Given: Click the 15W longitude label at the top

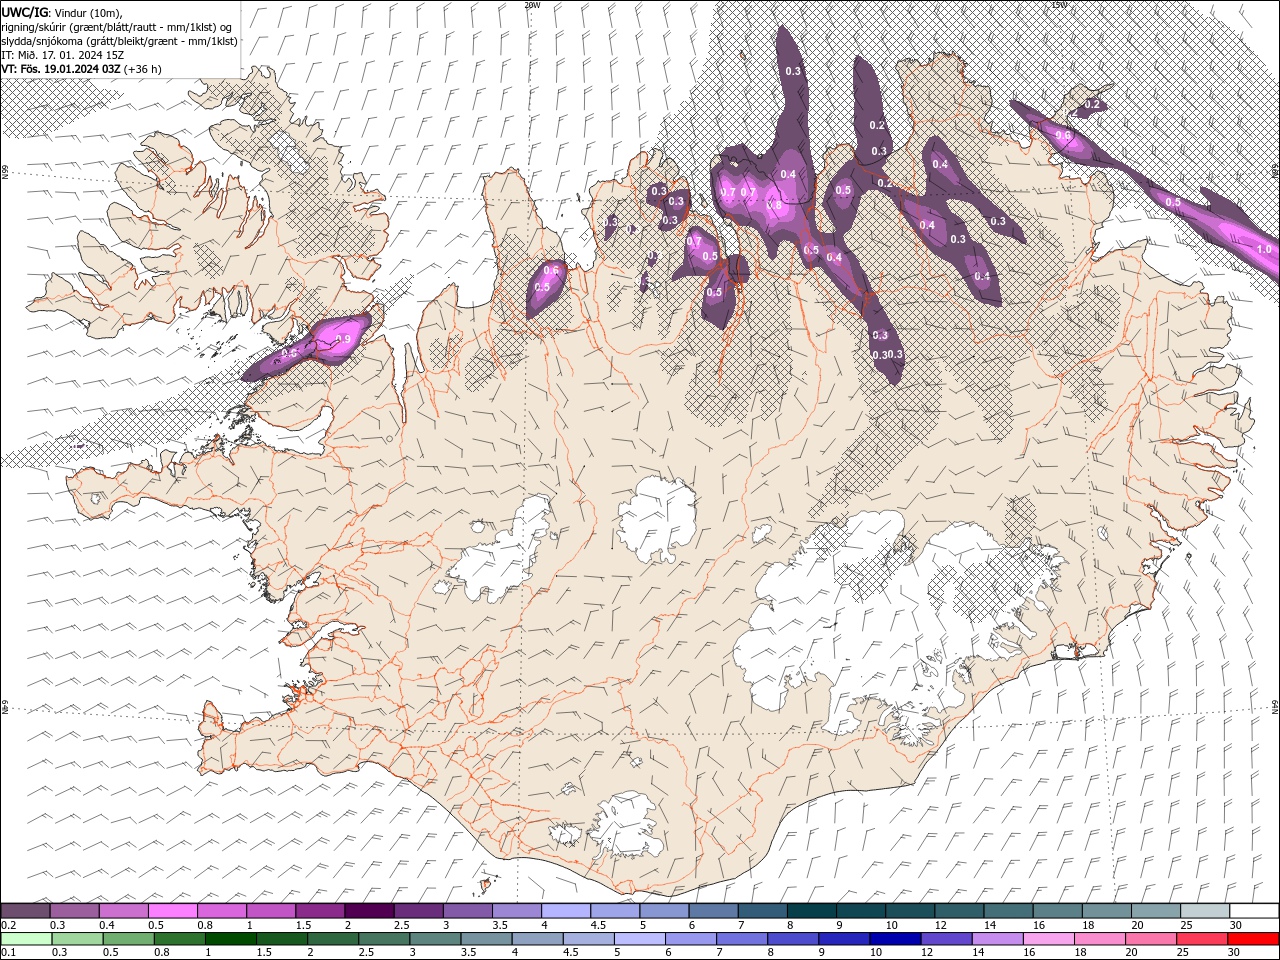Looking at the screenshot, I should point(1059,5).
